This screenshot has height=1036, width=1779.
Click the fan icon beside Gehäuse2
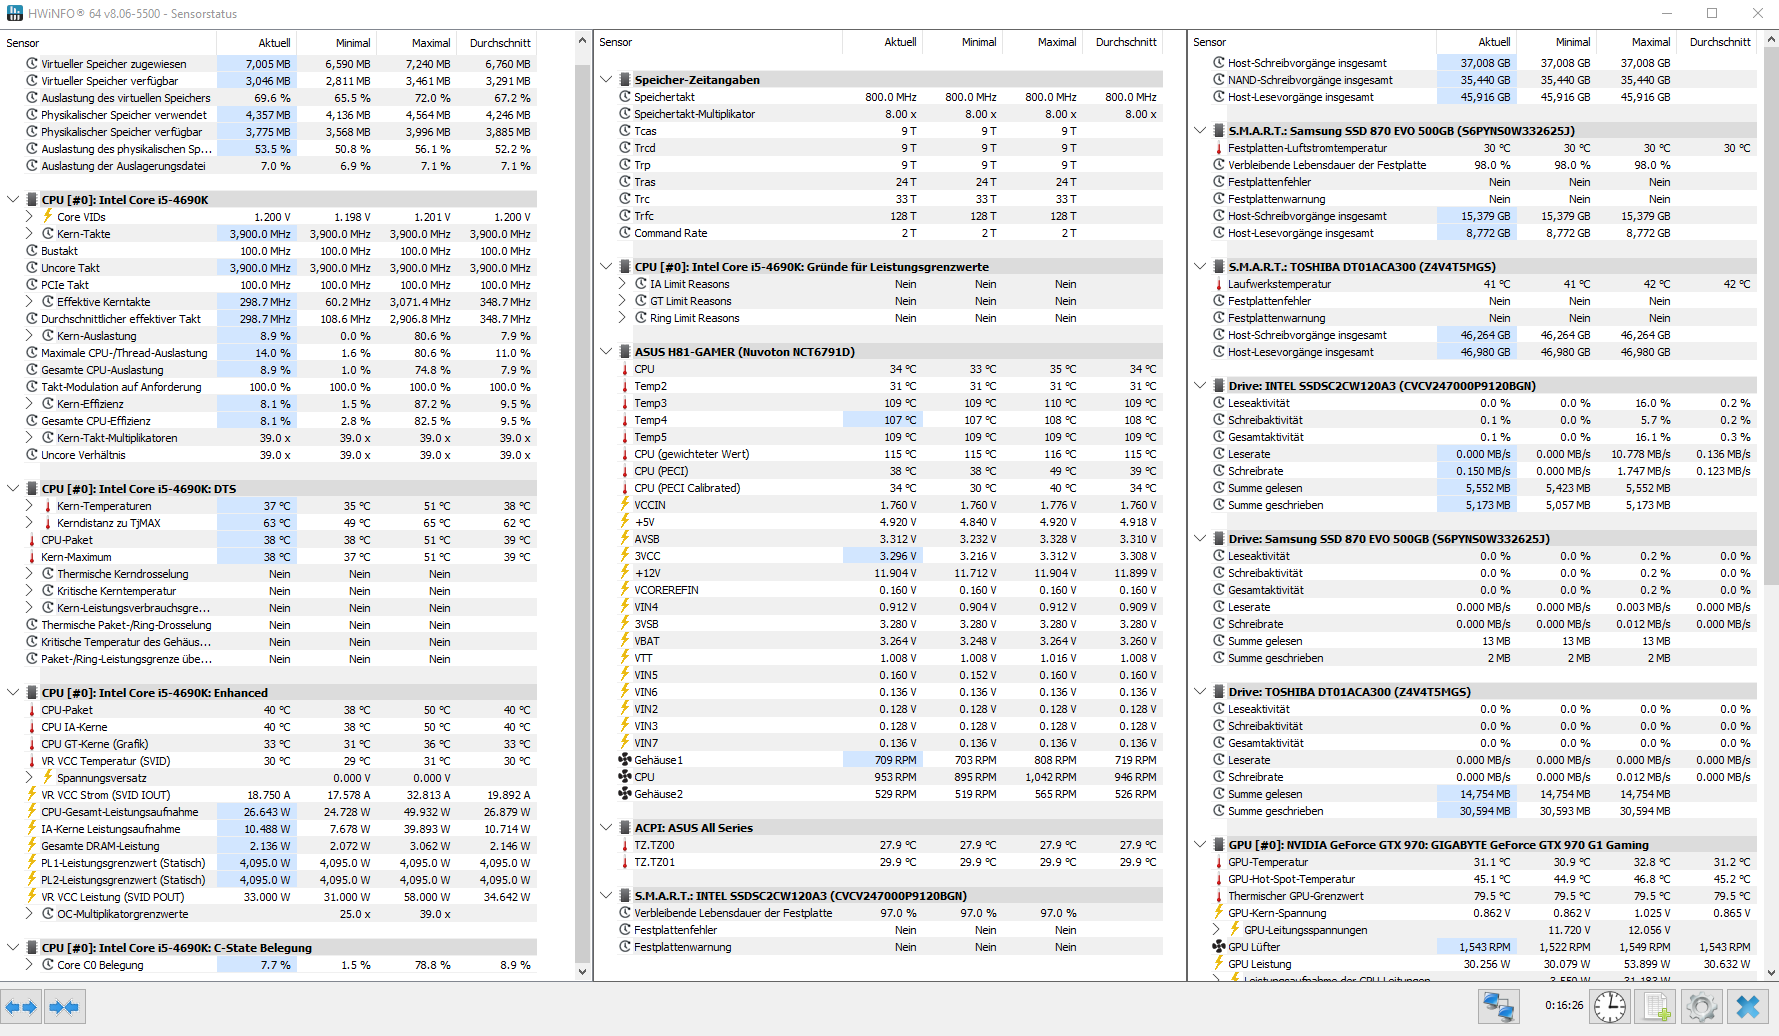pyautogui.click(x=625, y=794)
